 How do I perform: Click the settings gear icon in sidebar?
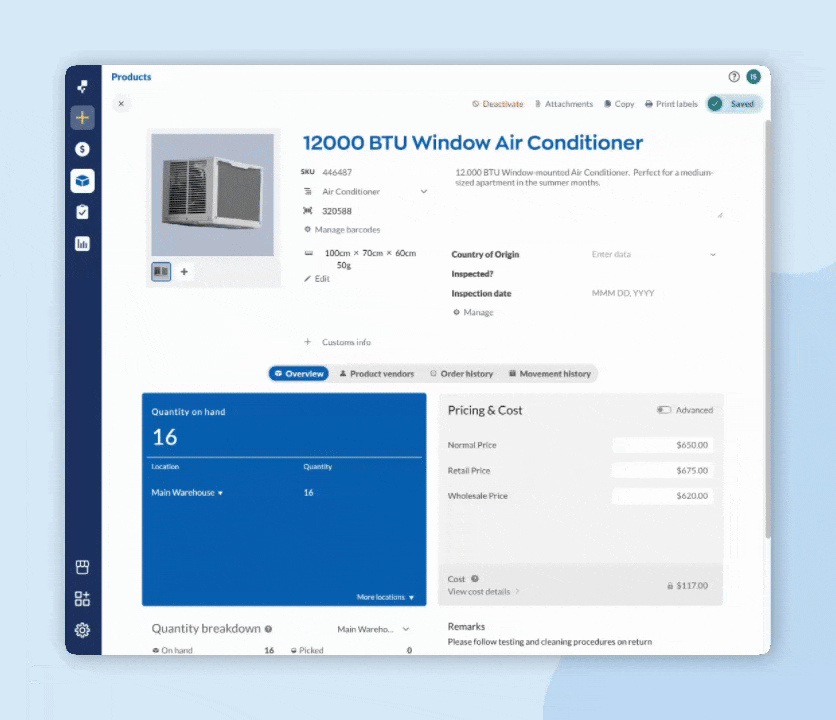click(82, 630)
